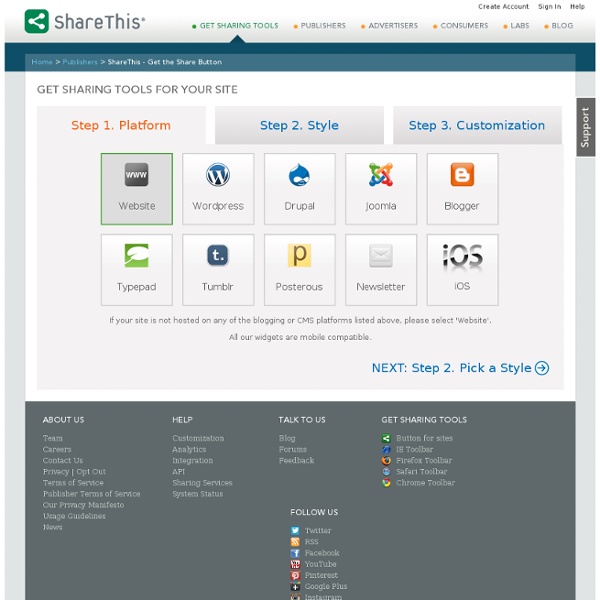Open the Privacy footer link

pyautogui.click(x=56, y=471)
